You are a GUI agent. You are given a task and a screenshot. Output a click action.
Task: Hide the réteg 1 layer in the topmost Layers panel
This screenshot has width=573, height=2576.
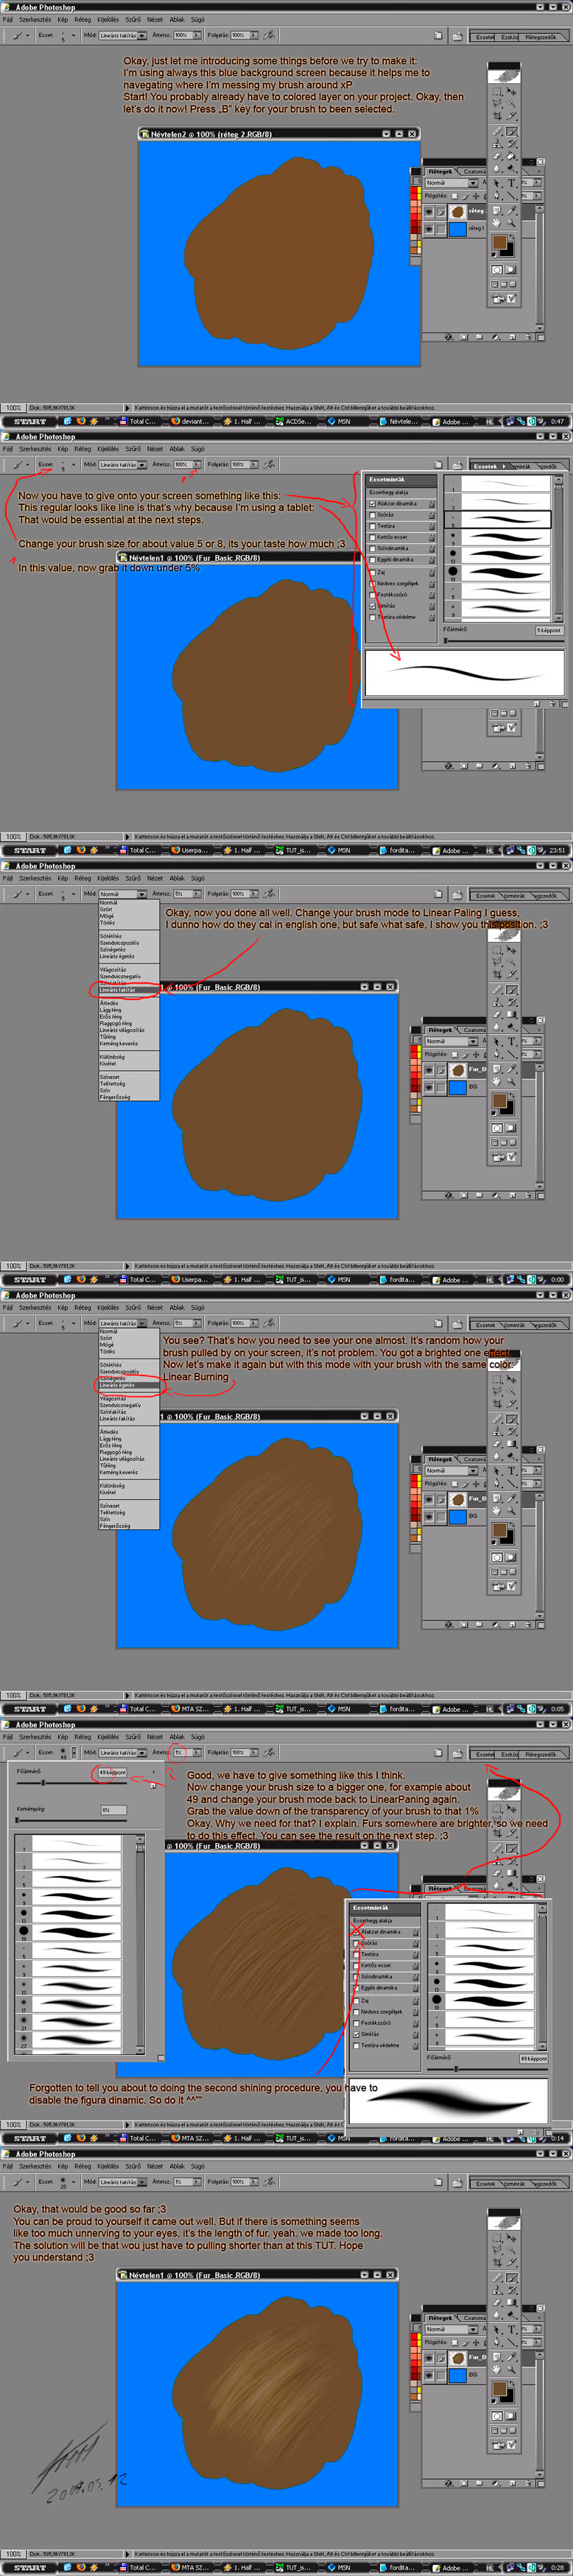[x=429, y=229]
